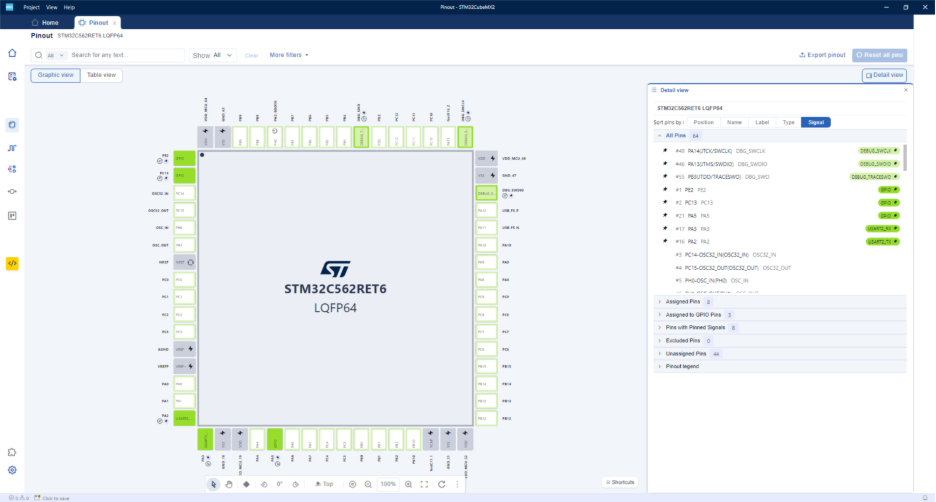Sort pins by Name
This screenshot has width=936, height=502.
point(734,122)
